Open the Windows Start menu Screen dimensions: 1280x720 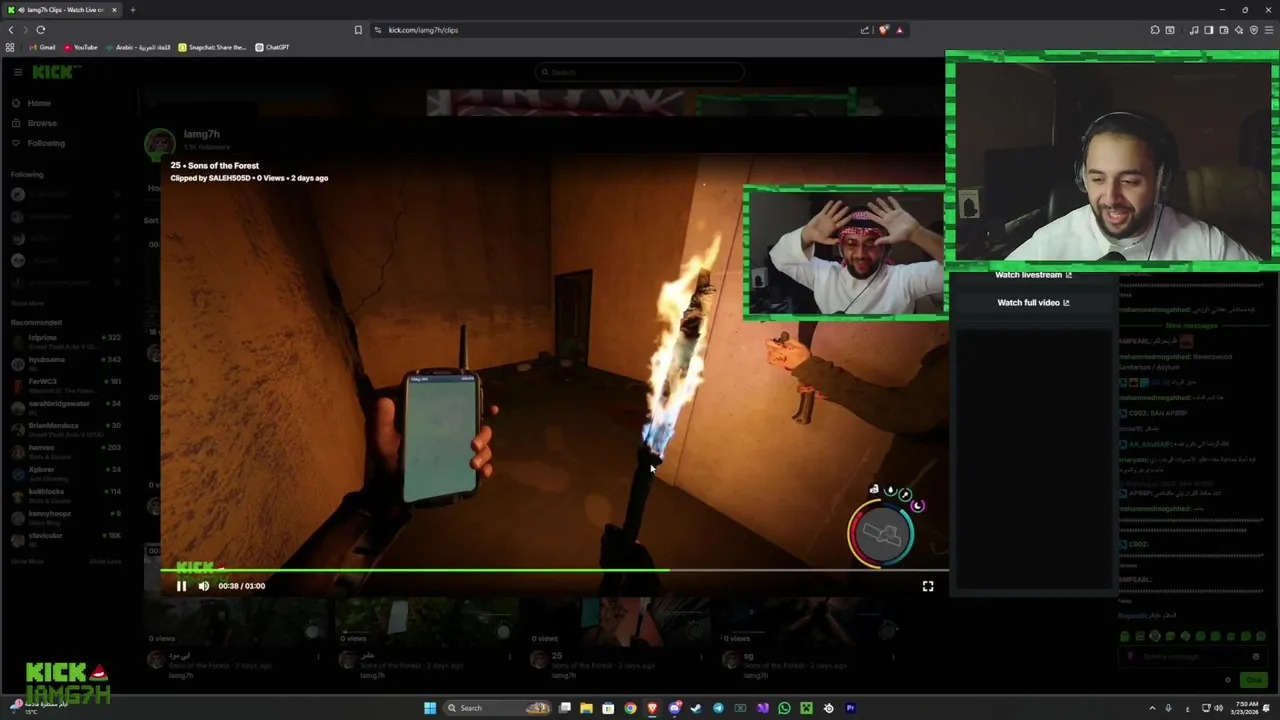430,708
